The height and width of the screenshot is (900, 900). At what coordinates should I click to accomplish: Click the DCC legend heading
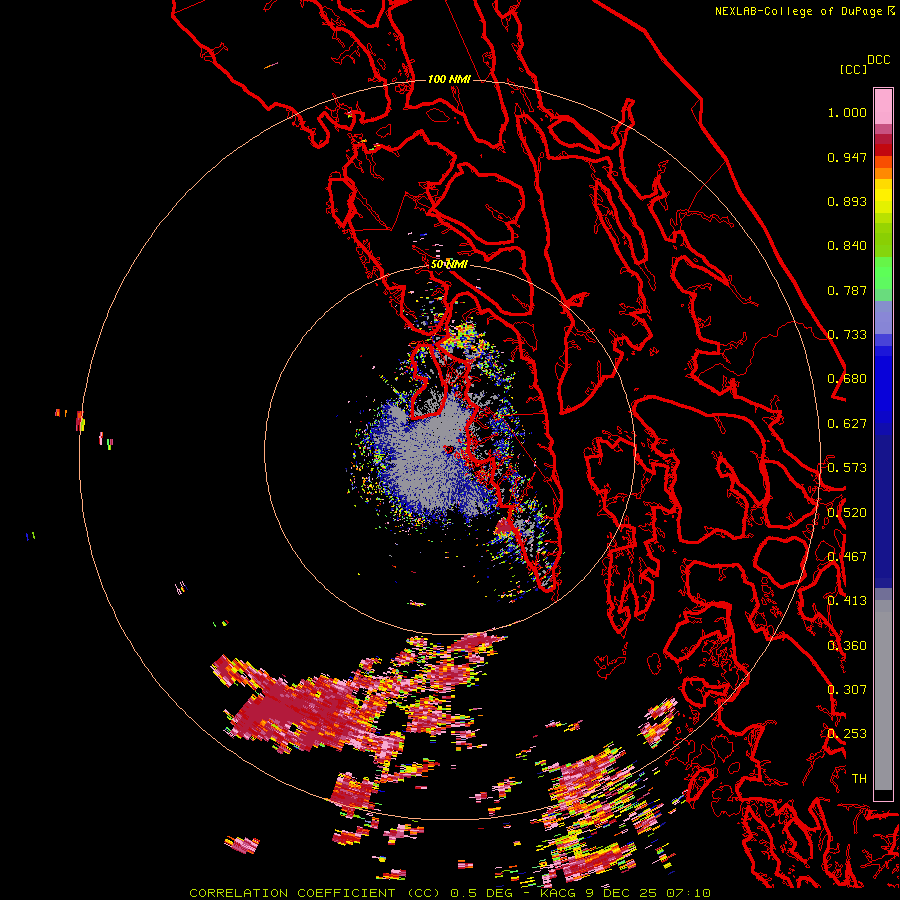pos(878,60)
